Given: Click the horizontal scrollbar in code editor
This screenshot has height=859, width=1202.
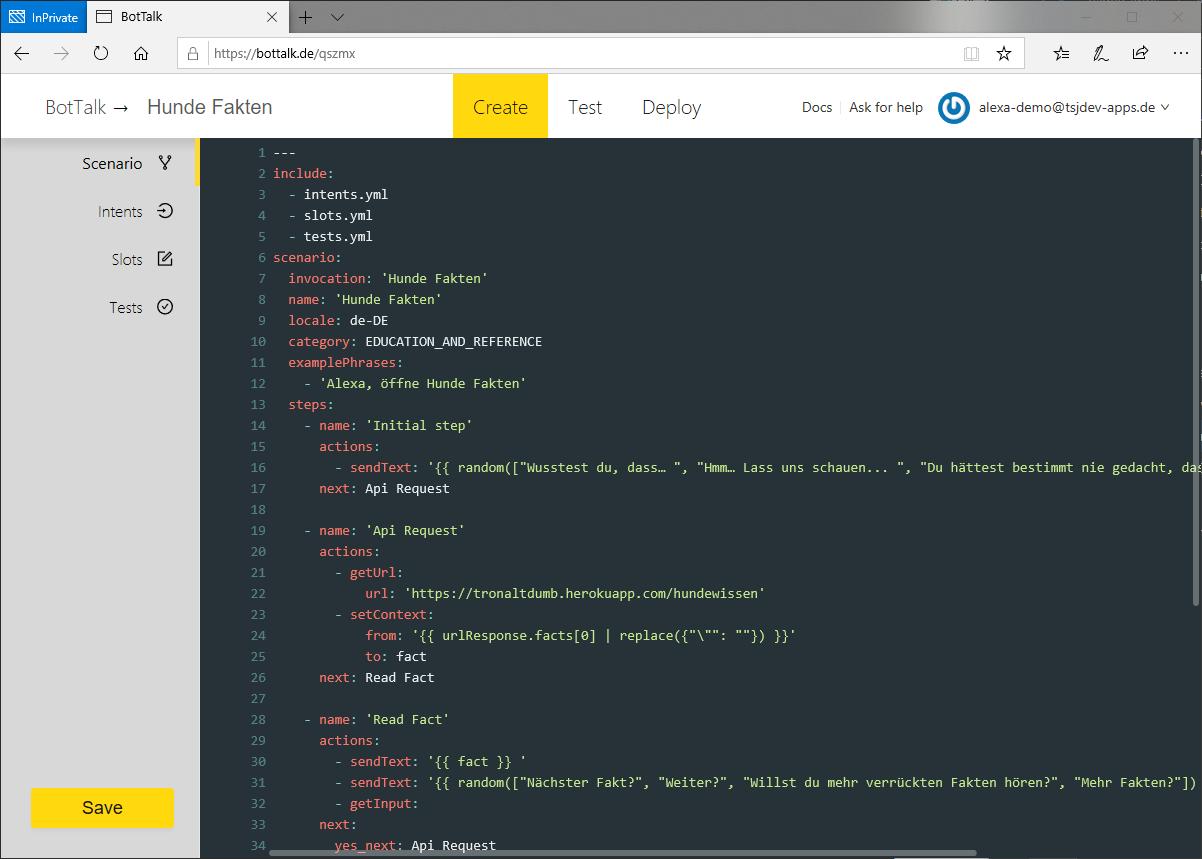Looking at the screenshot, I should click(622, 853).
